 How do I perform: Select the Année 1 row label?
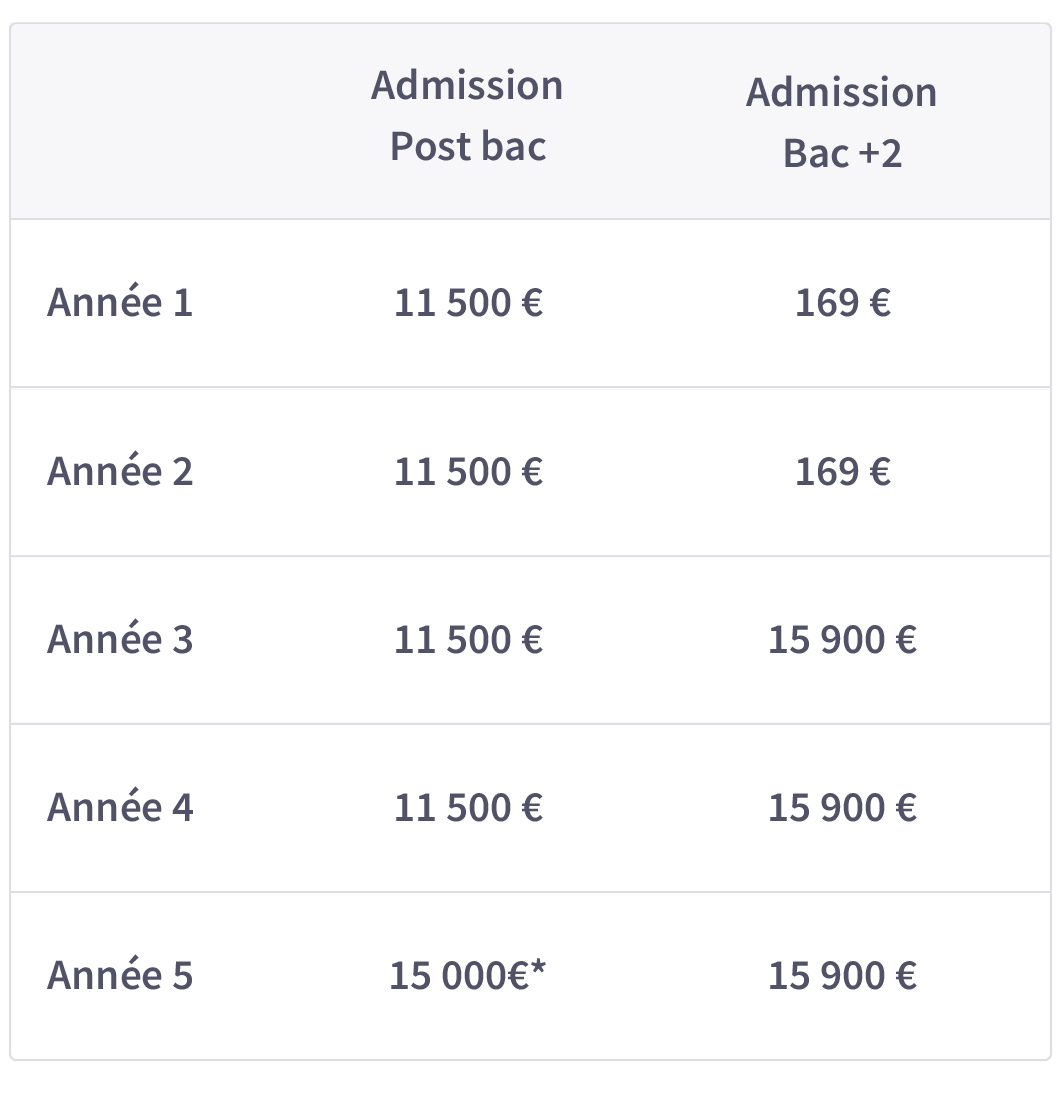pos(120,303)
